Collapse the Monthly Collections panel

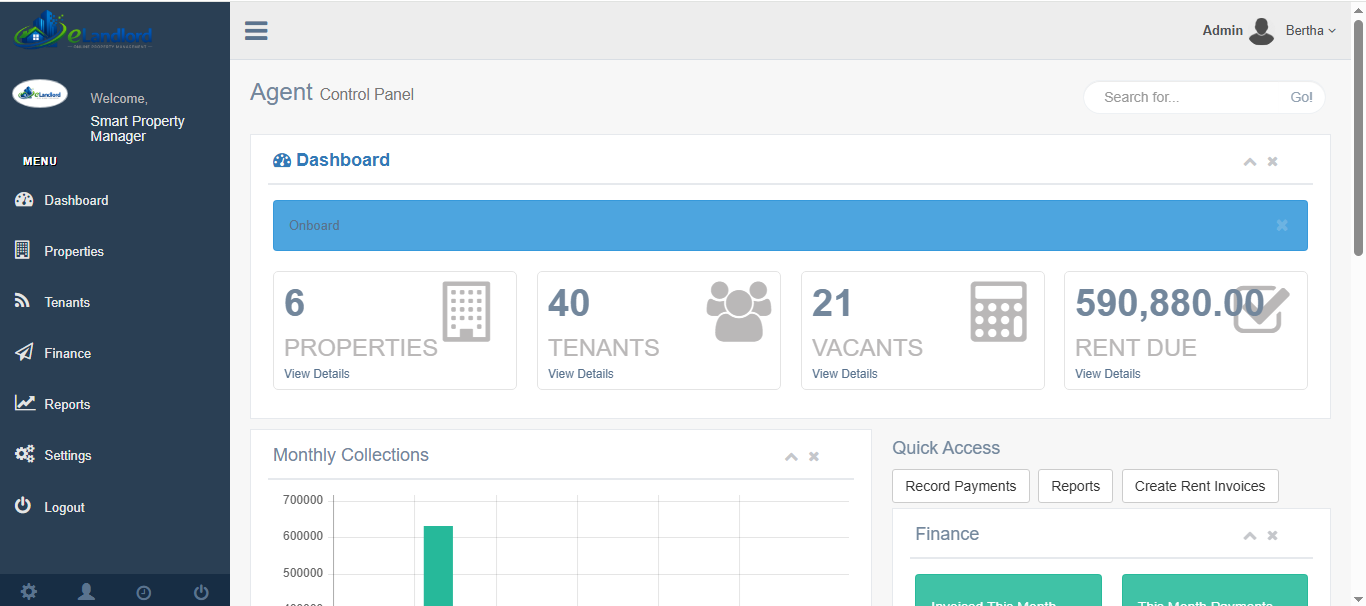click(791, 457)
